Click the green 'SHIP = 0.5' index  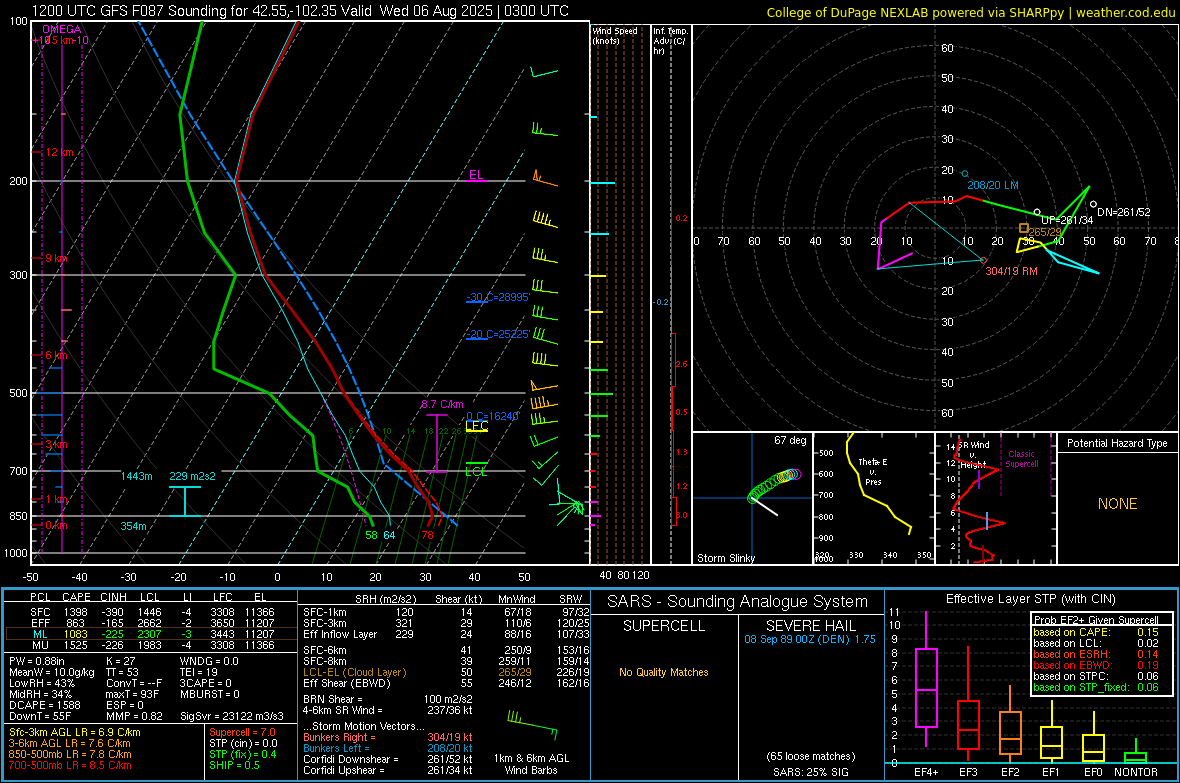tap(234, 765)
